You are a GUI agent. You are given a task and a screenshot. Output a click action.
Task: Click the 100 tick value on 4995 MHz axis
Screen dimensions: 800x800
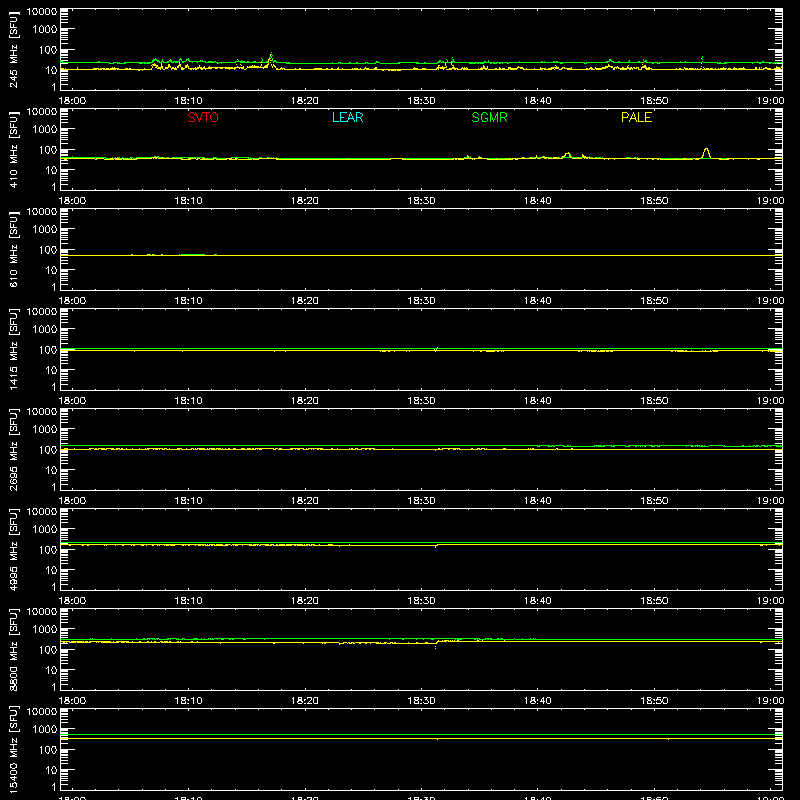[48, 549]
